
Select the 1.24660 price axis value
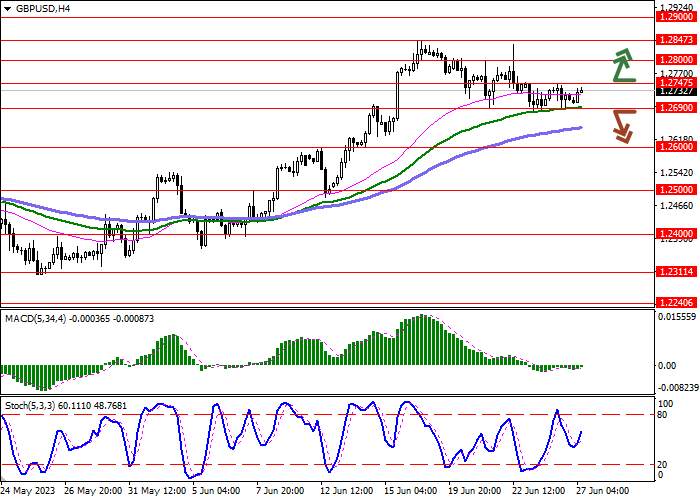pyautogui.click(x=676, y=206)
